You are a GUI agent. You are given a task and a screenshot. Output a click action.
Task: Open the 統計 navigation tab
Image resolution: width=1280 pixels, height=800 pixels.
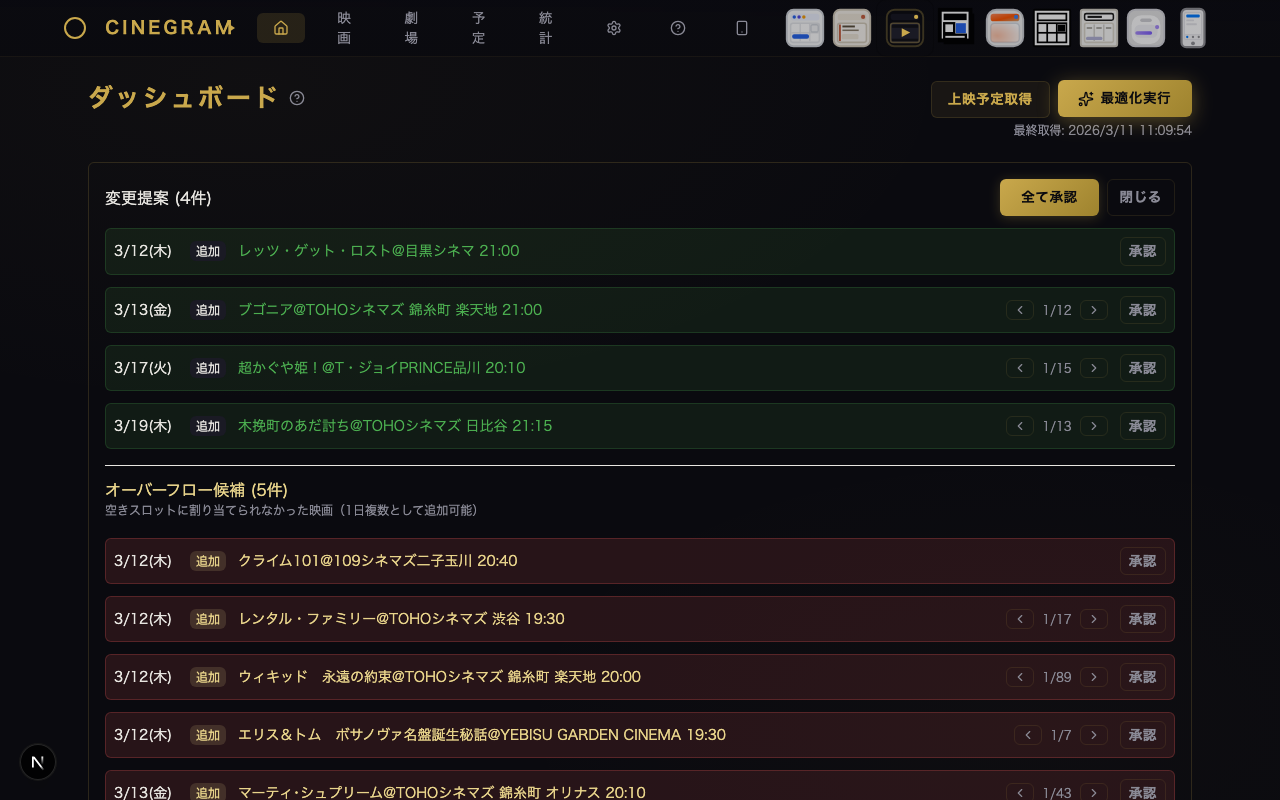(x=545, y=28)
